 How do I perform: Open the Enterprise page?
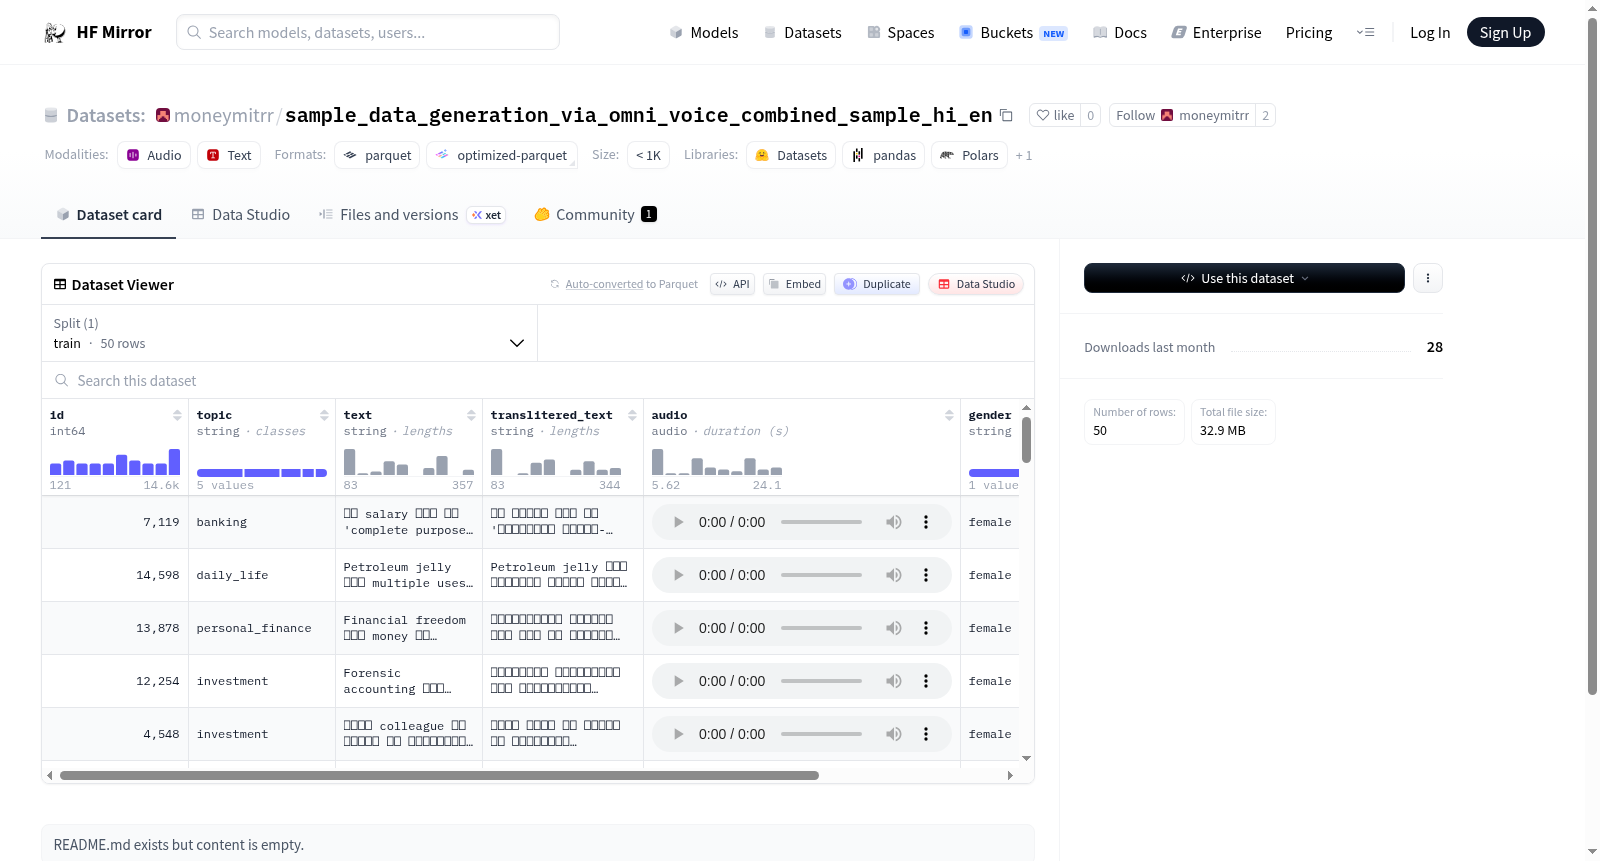coord(1216,33)
